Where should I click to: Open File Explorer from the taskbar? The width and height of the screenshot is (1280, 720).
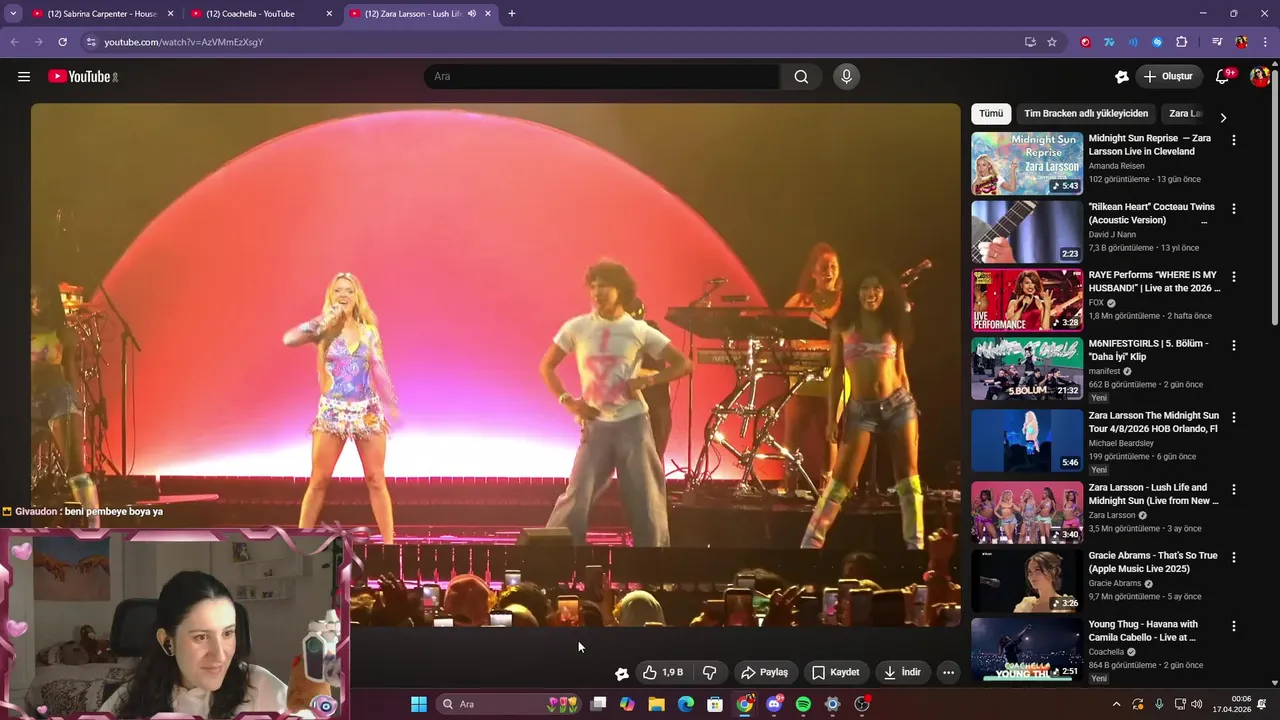tap(656, 704)
